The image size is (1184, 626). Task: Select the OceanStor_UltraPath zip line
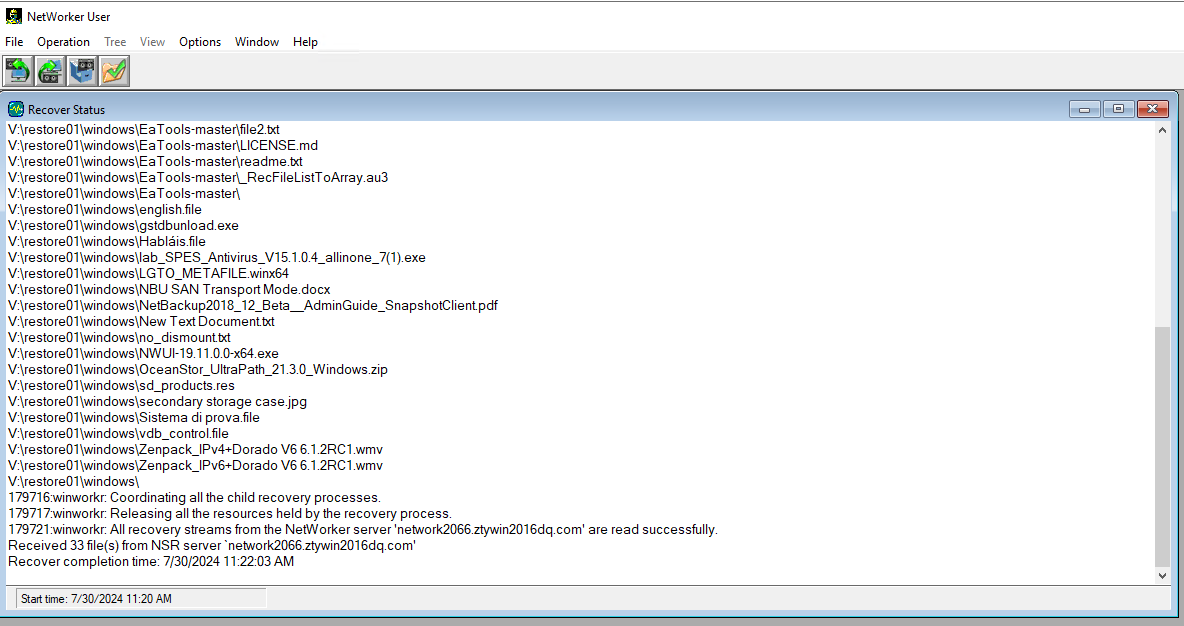(x=198, y=370)
